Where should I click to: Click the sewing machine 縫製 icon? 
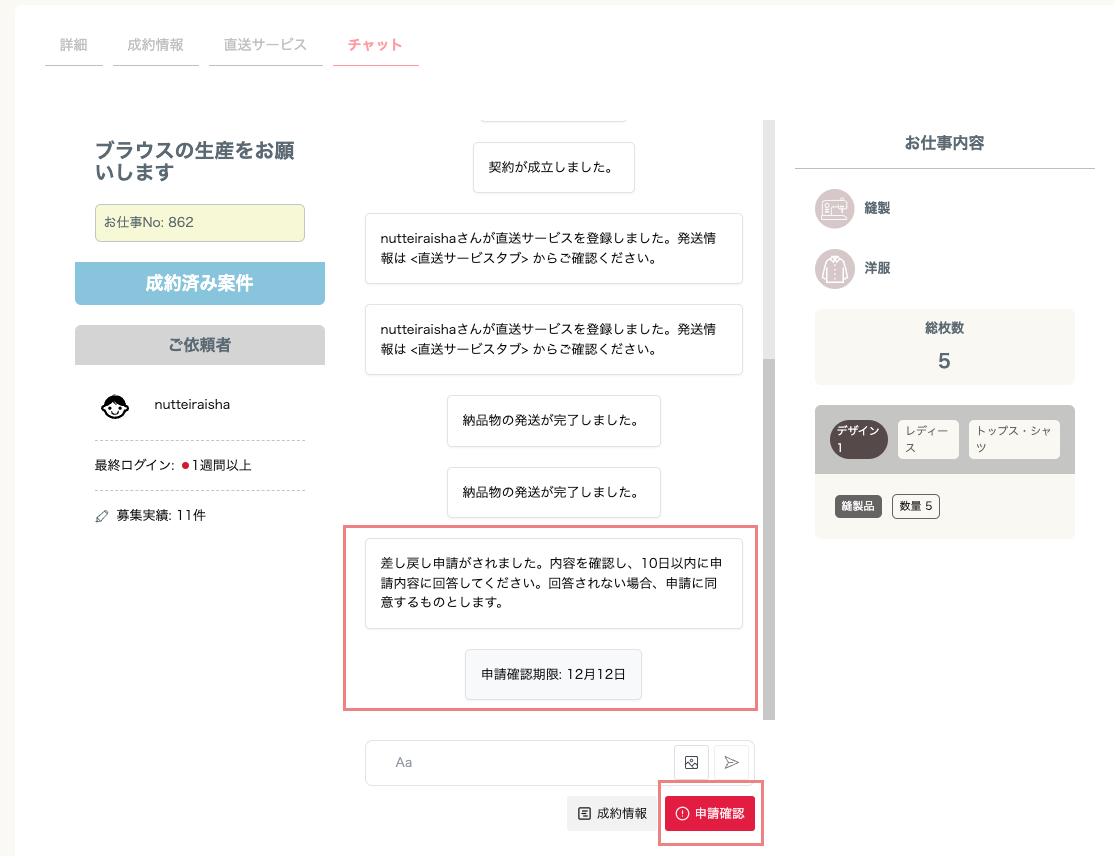[834, 208]
